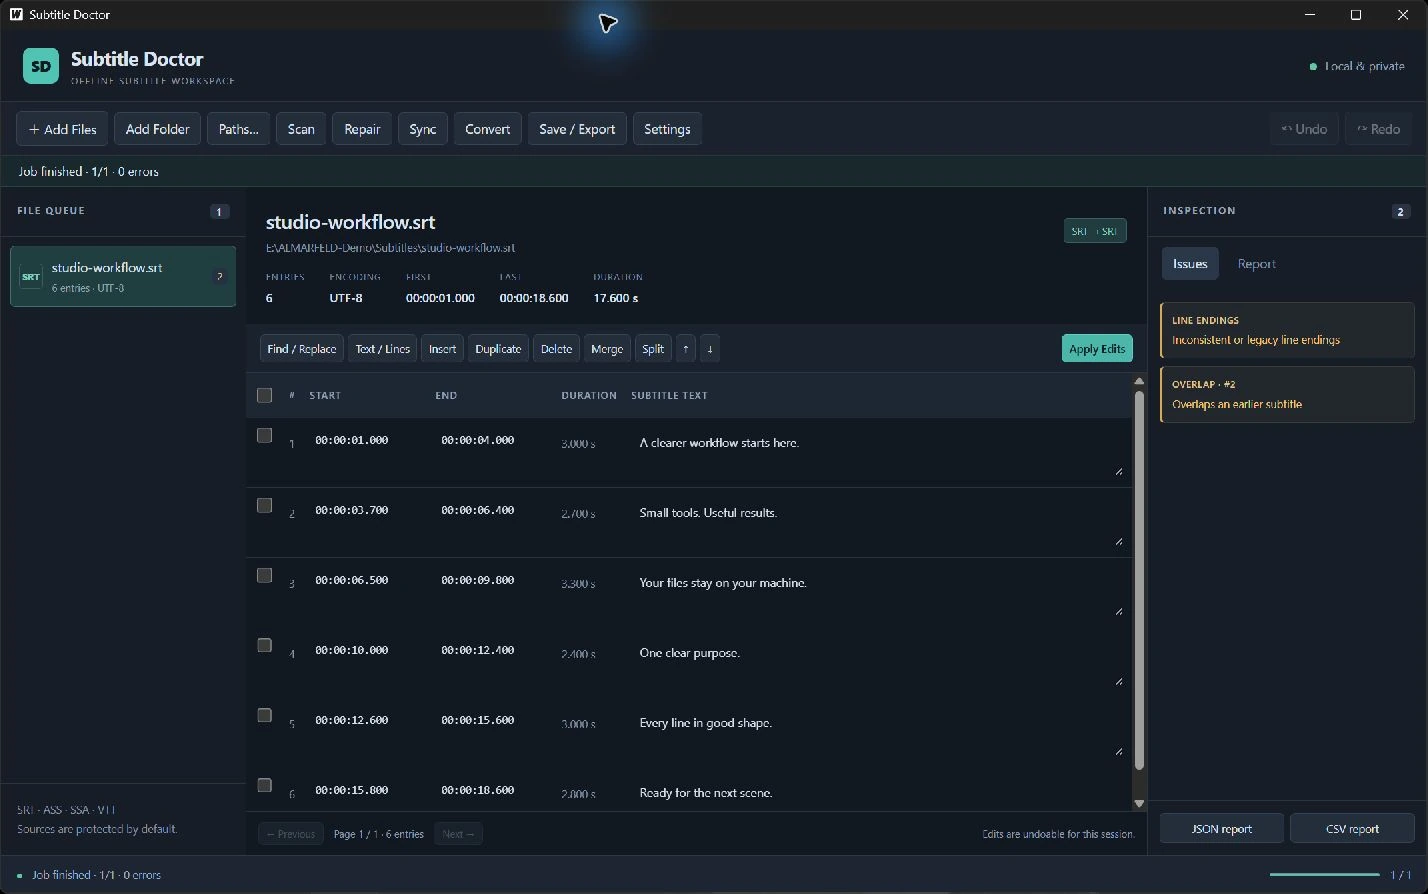Check the box for entry 1 starting 00:00:01.000
The height and width of the screenshot is (894, 1428).
tap(264, 435)
